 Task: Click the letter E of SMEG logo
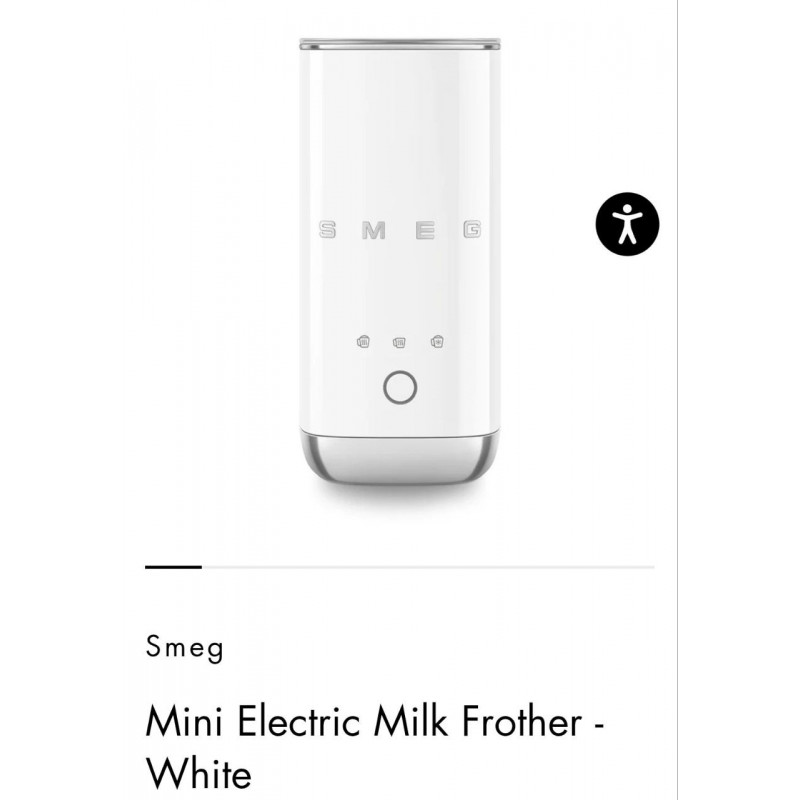coord(425,231)
